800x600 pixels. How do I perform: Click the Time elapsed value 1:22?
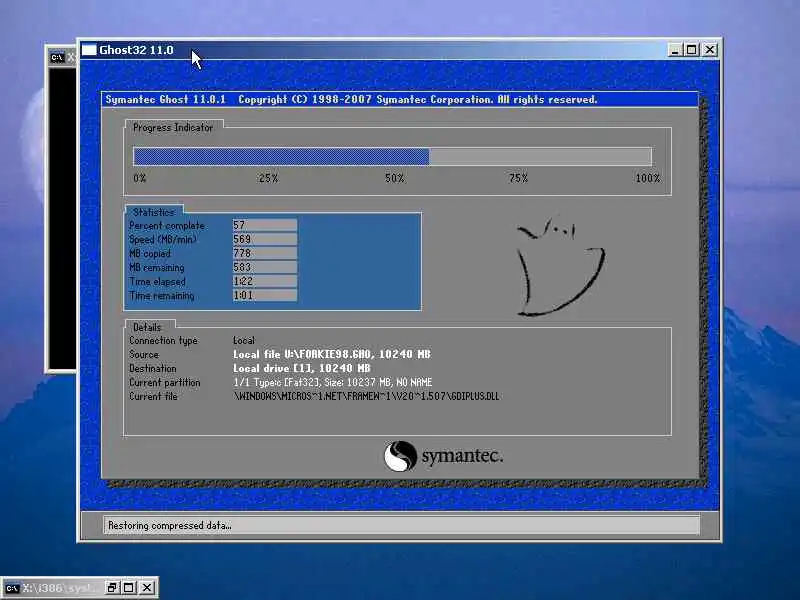(x=264, y=281)
